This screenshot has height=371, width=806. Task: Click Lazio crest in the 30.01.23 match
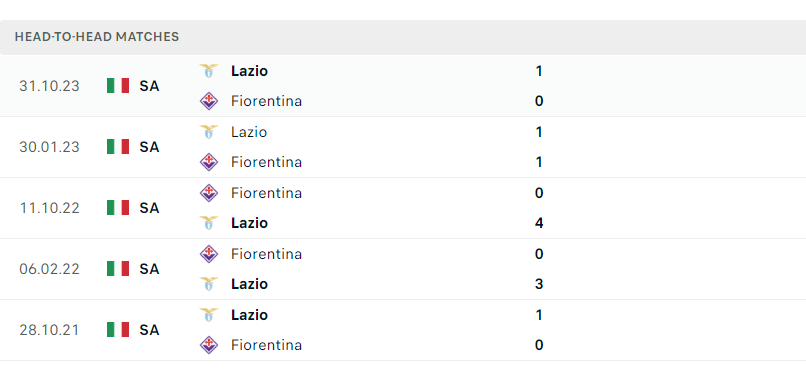coord(209,132)
